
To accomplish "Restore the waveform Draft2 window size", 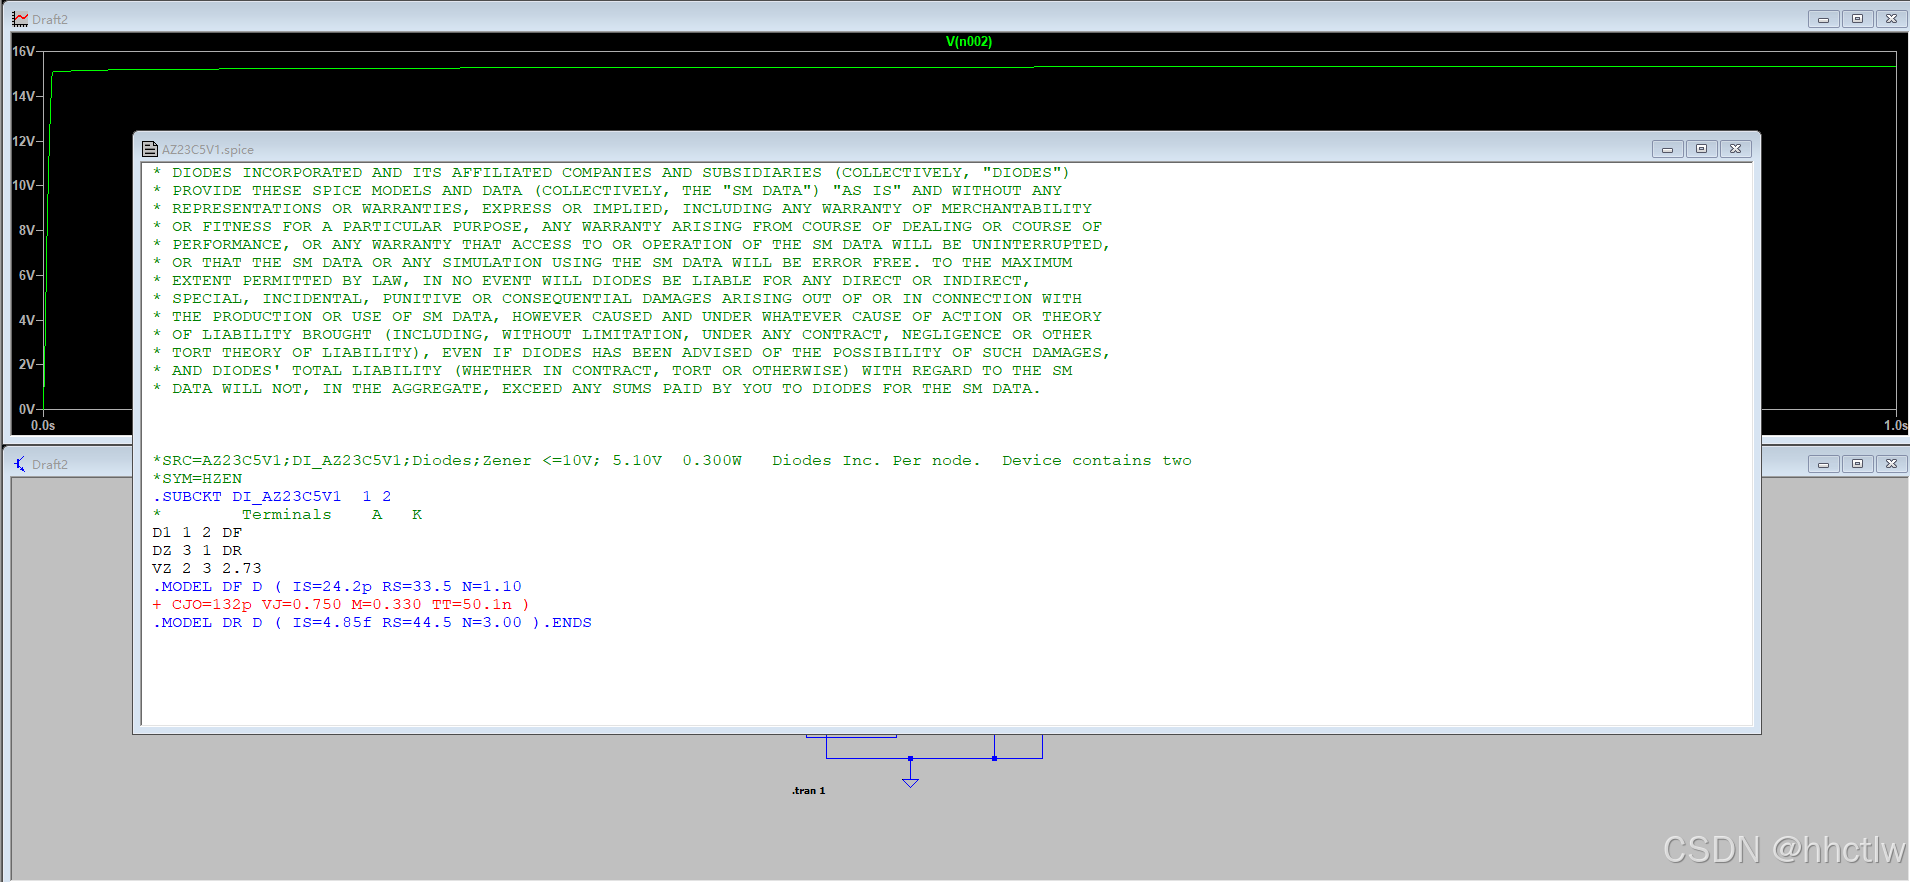I will (x=1857, y=19).
